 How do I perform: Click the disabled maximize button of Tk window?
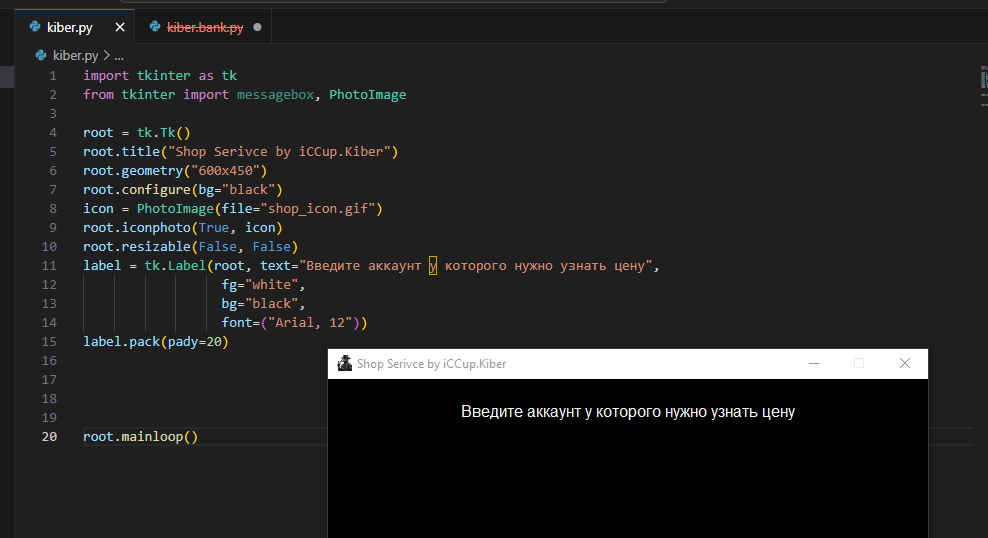[x=858, y=363]
